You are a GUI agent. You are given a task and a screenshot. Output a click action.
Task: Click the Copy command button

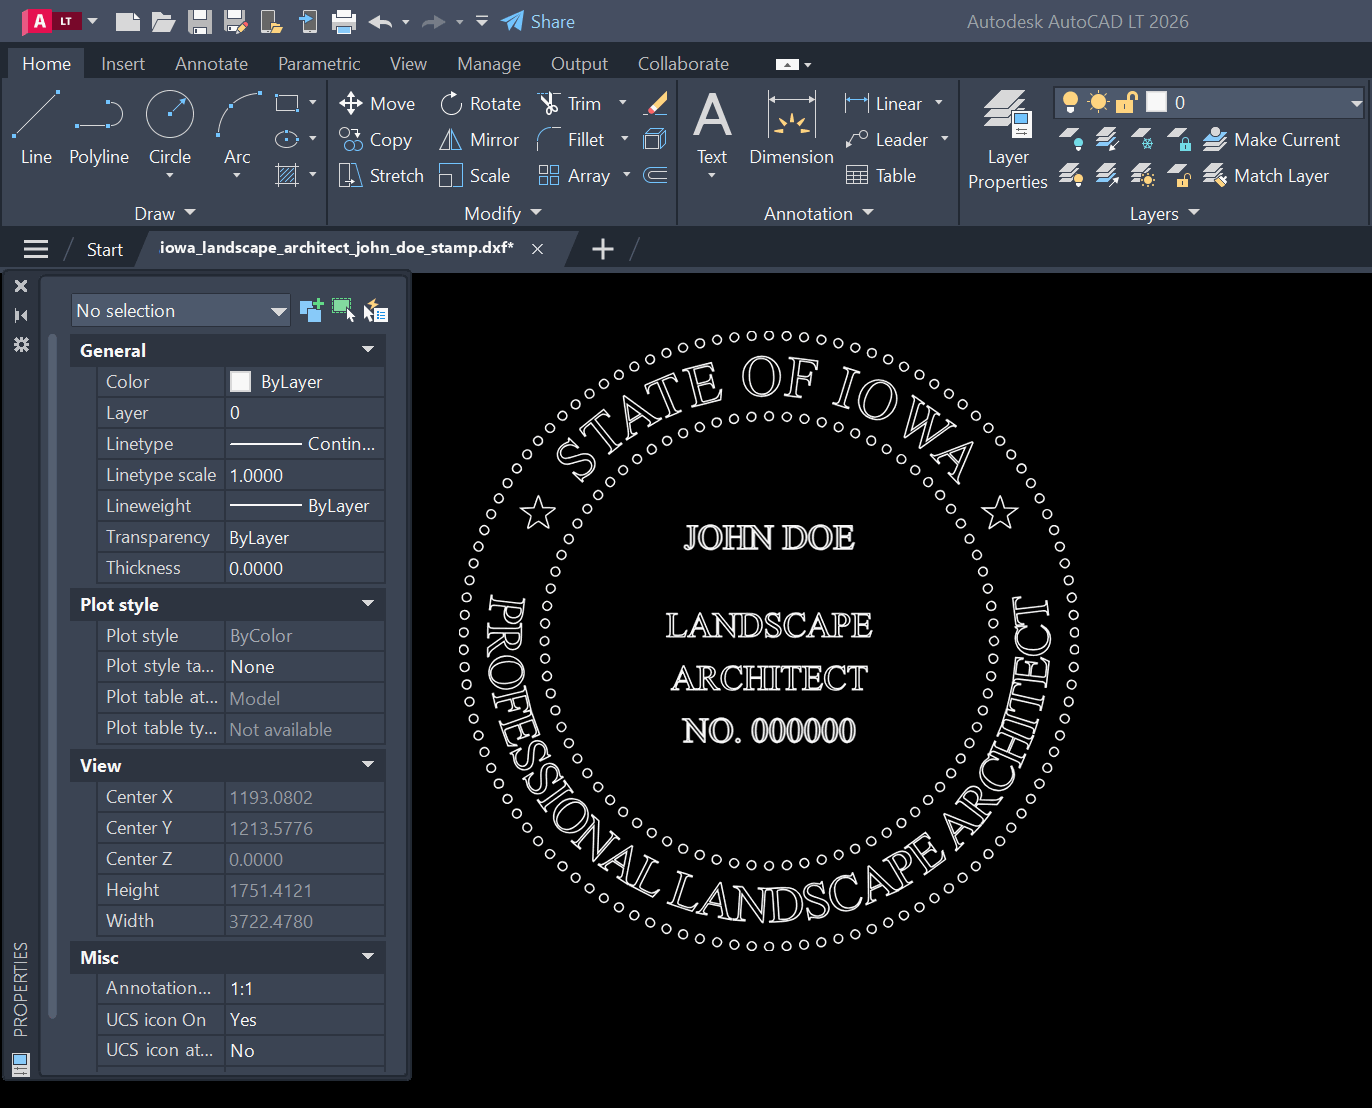click(x=375, y=139)
